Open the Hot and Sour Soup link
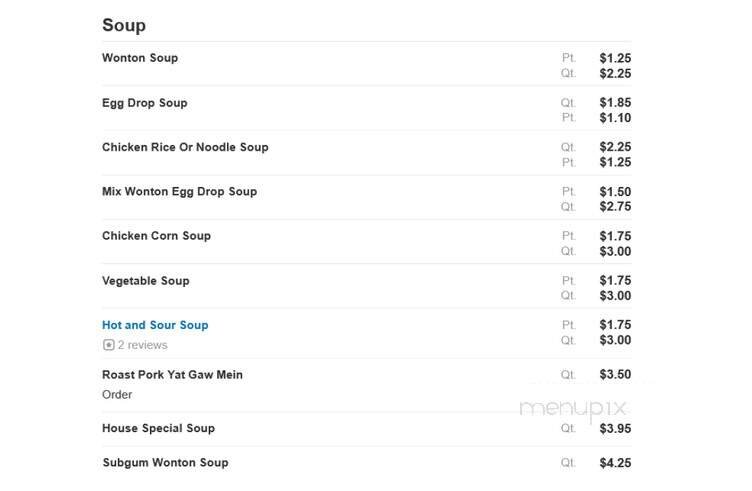The height and width of the screenshot is (491, 752). pyautogui.click(x=155, y=325)
